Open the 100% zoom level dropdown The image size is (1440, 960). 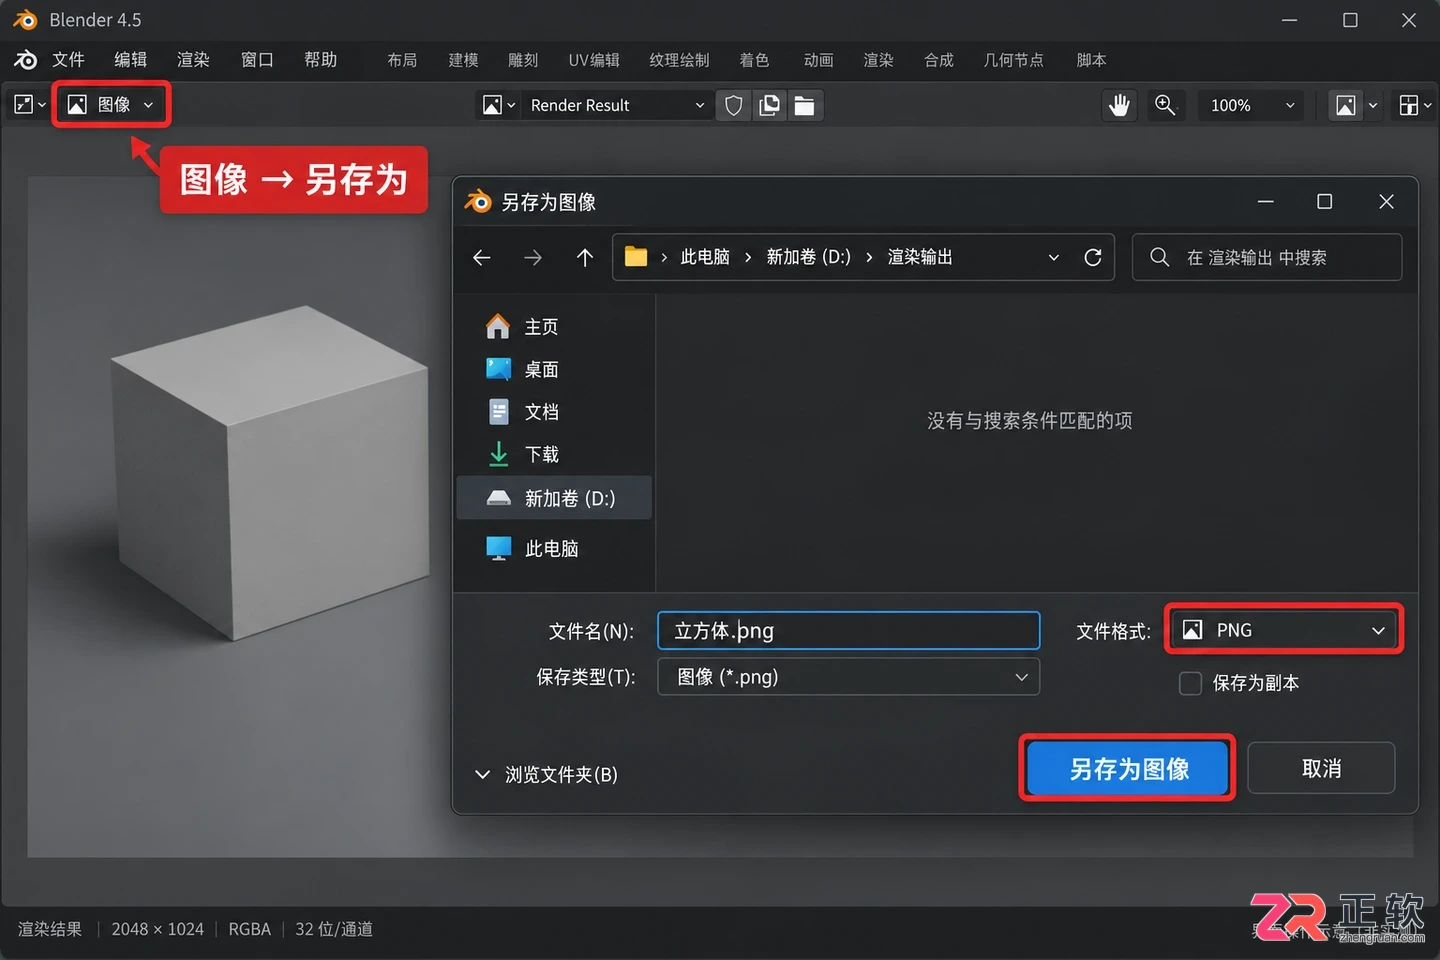tap(1251, 105)
